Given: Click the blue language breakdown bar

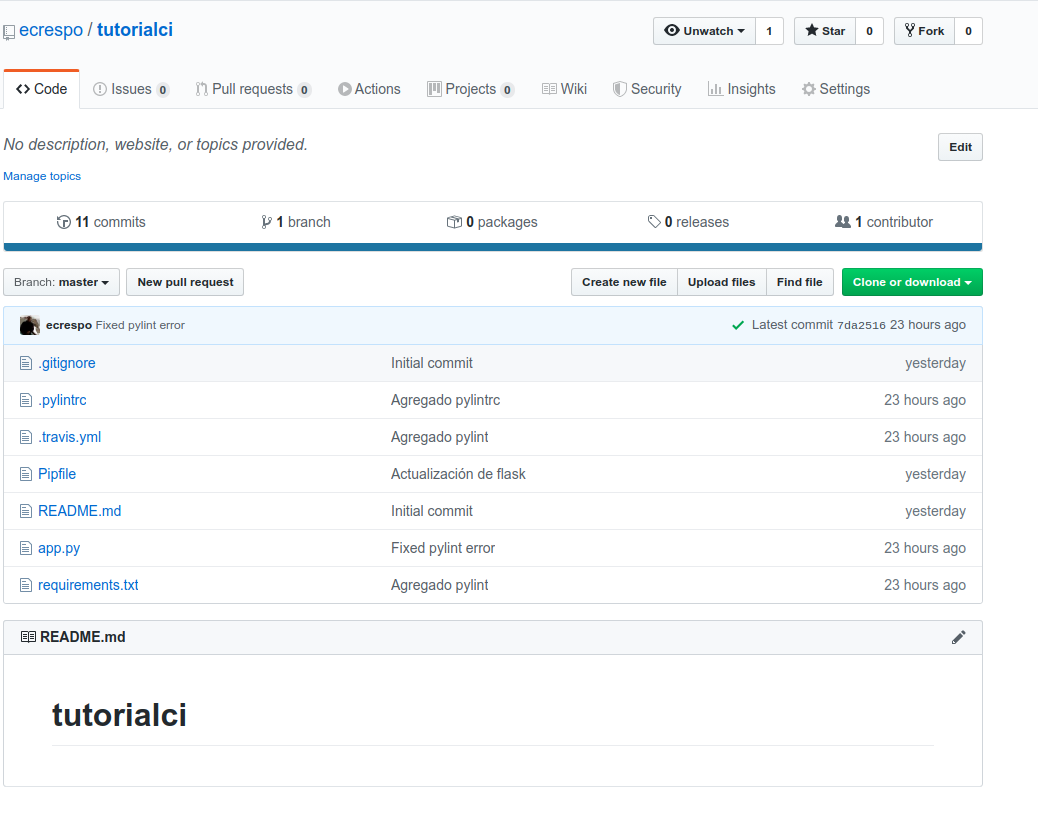Looking at the screenshot, I should coord(492,247).
